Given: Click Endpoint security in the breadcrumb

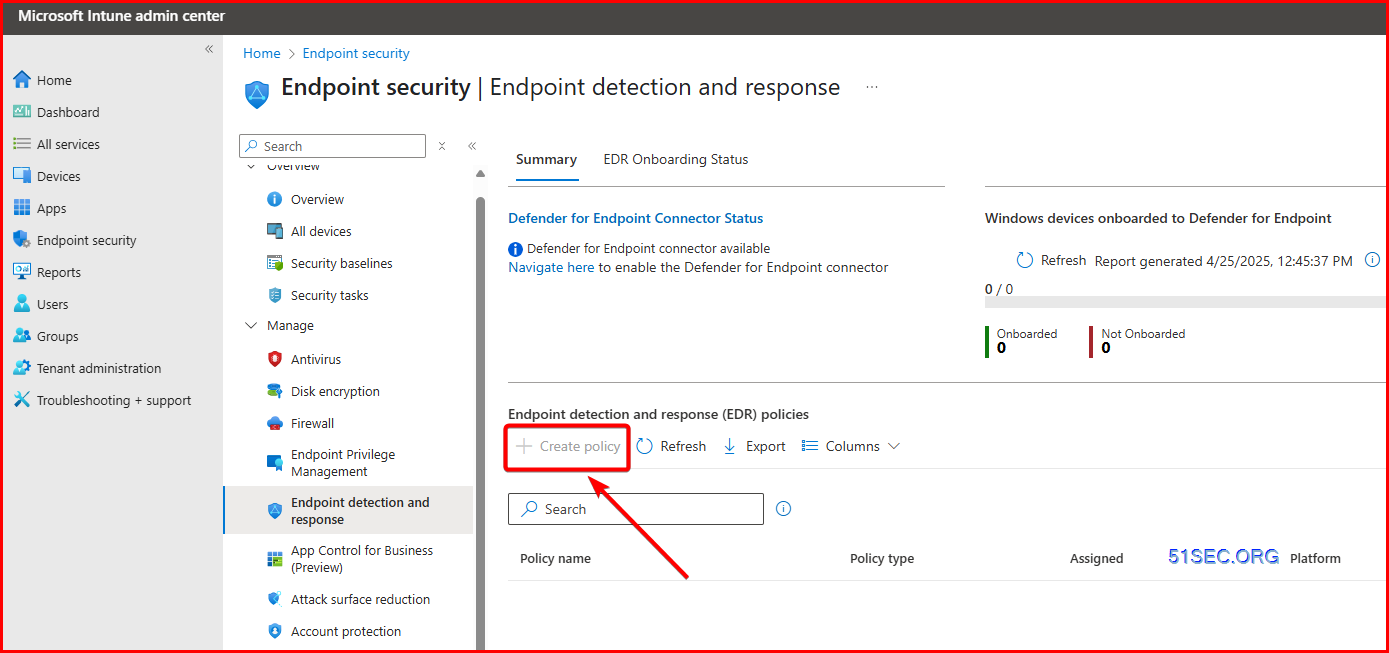Looking at the screenshot, I should (356, 53).
